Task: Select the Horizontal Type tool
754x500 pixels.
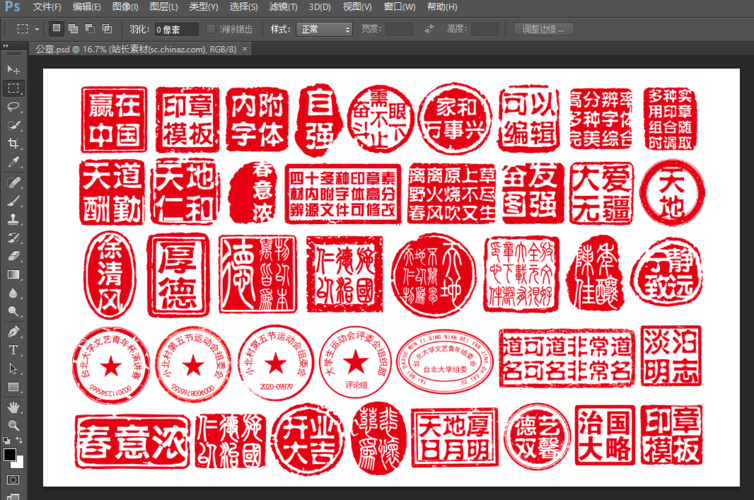Action: coord(14,350)
